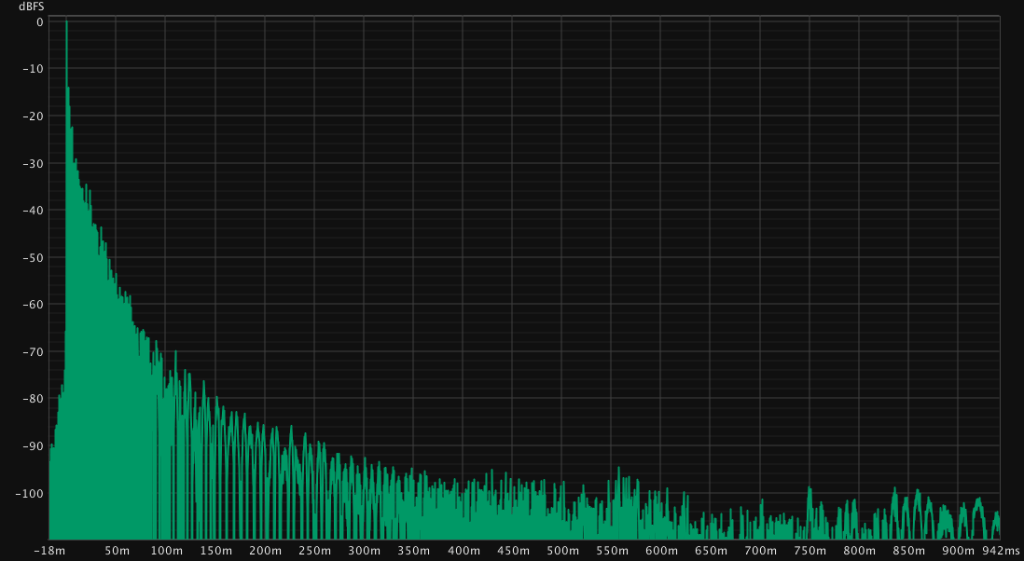Select the 50m time axis marker

117,551
